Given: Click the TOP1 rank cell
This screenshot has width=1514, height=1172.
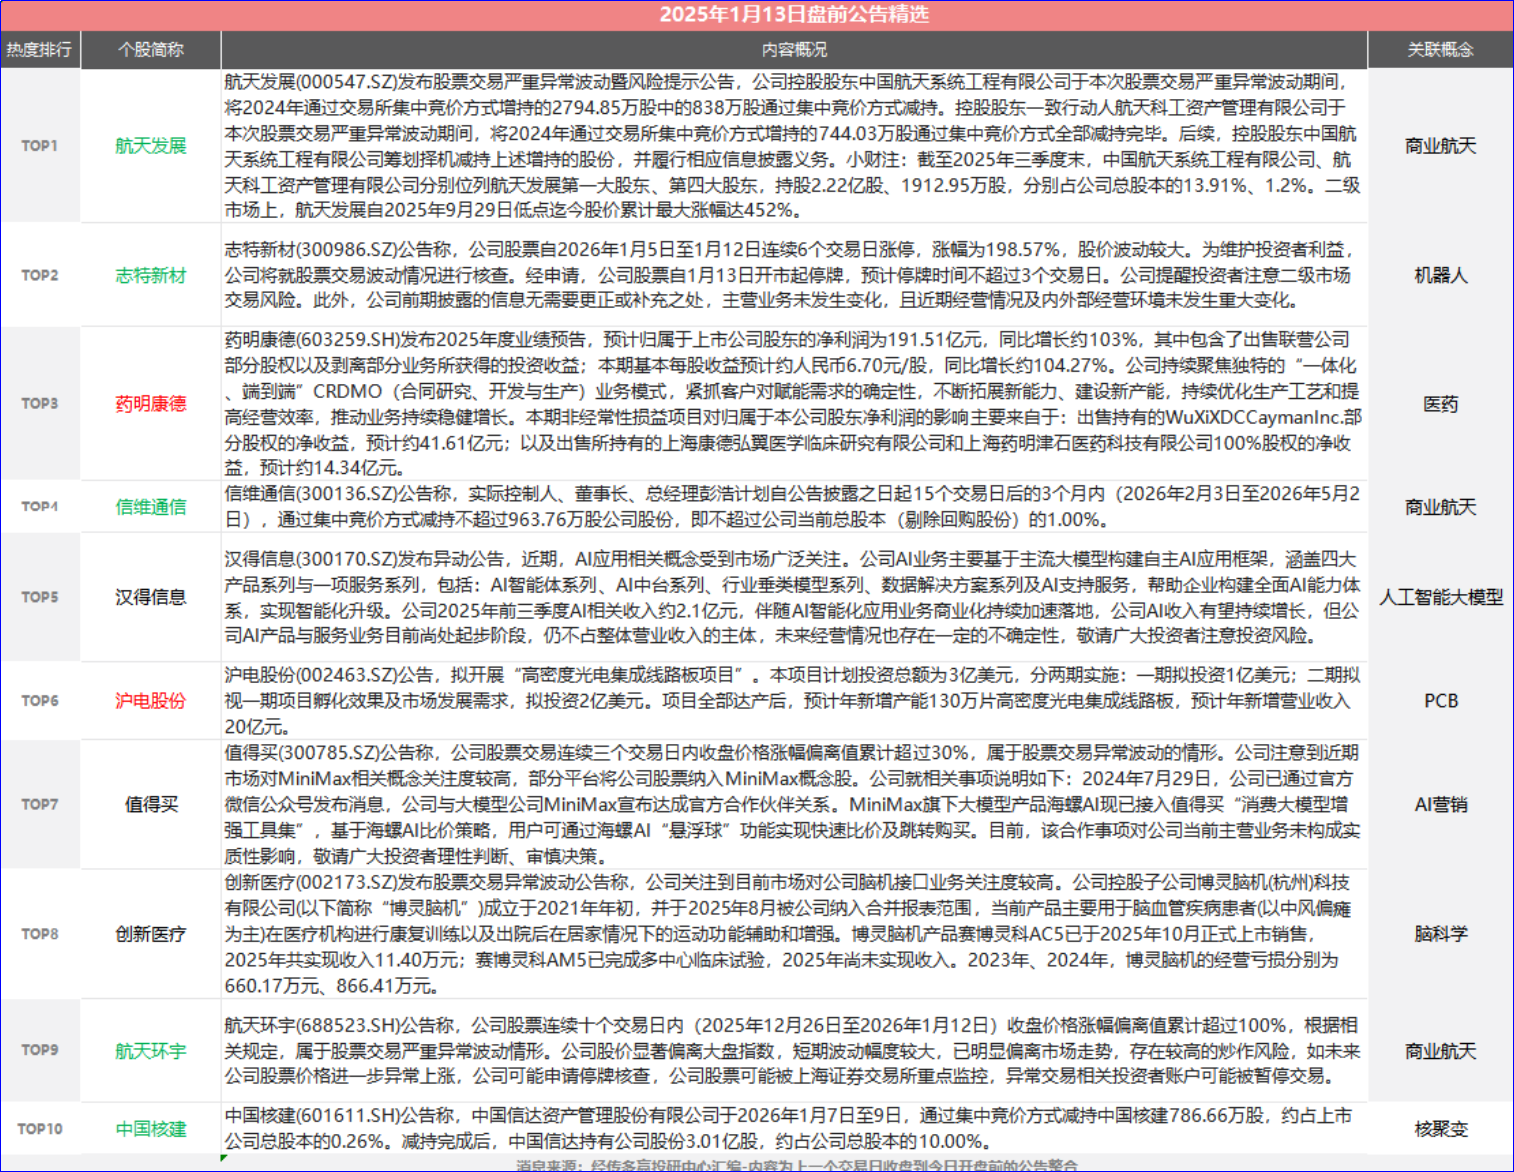Looking at the screenshot, I should point(40,146).
